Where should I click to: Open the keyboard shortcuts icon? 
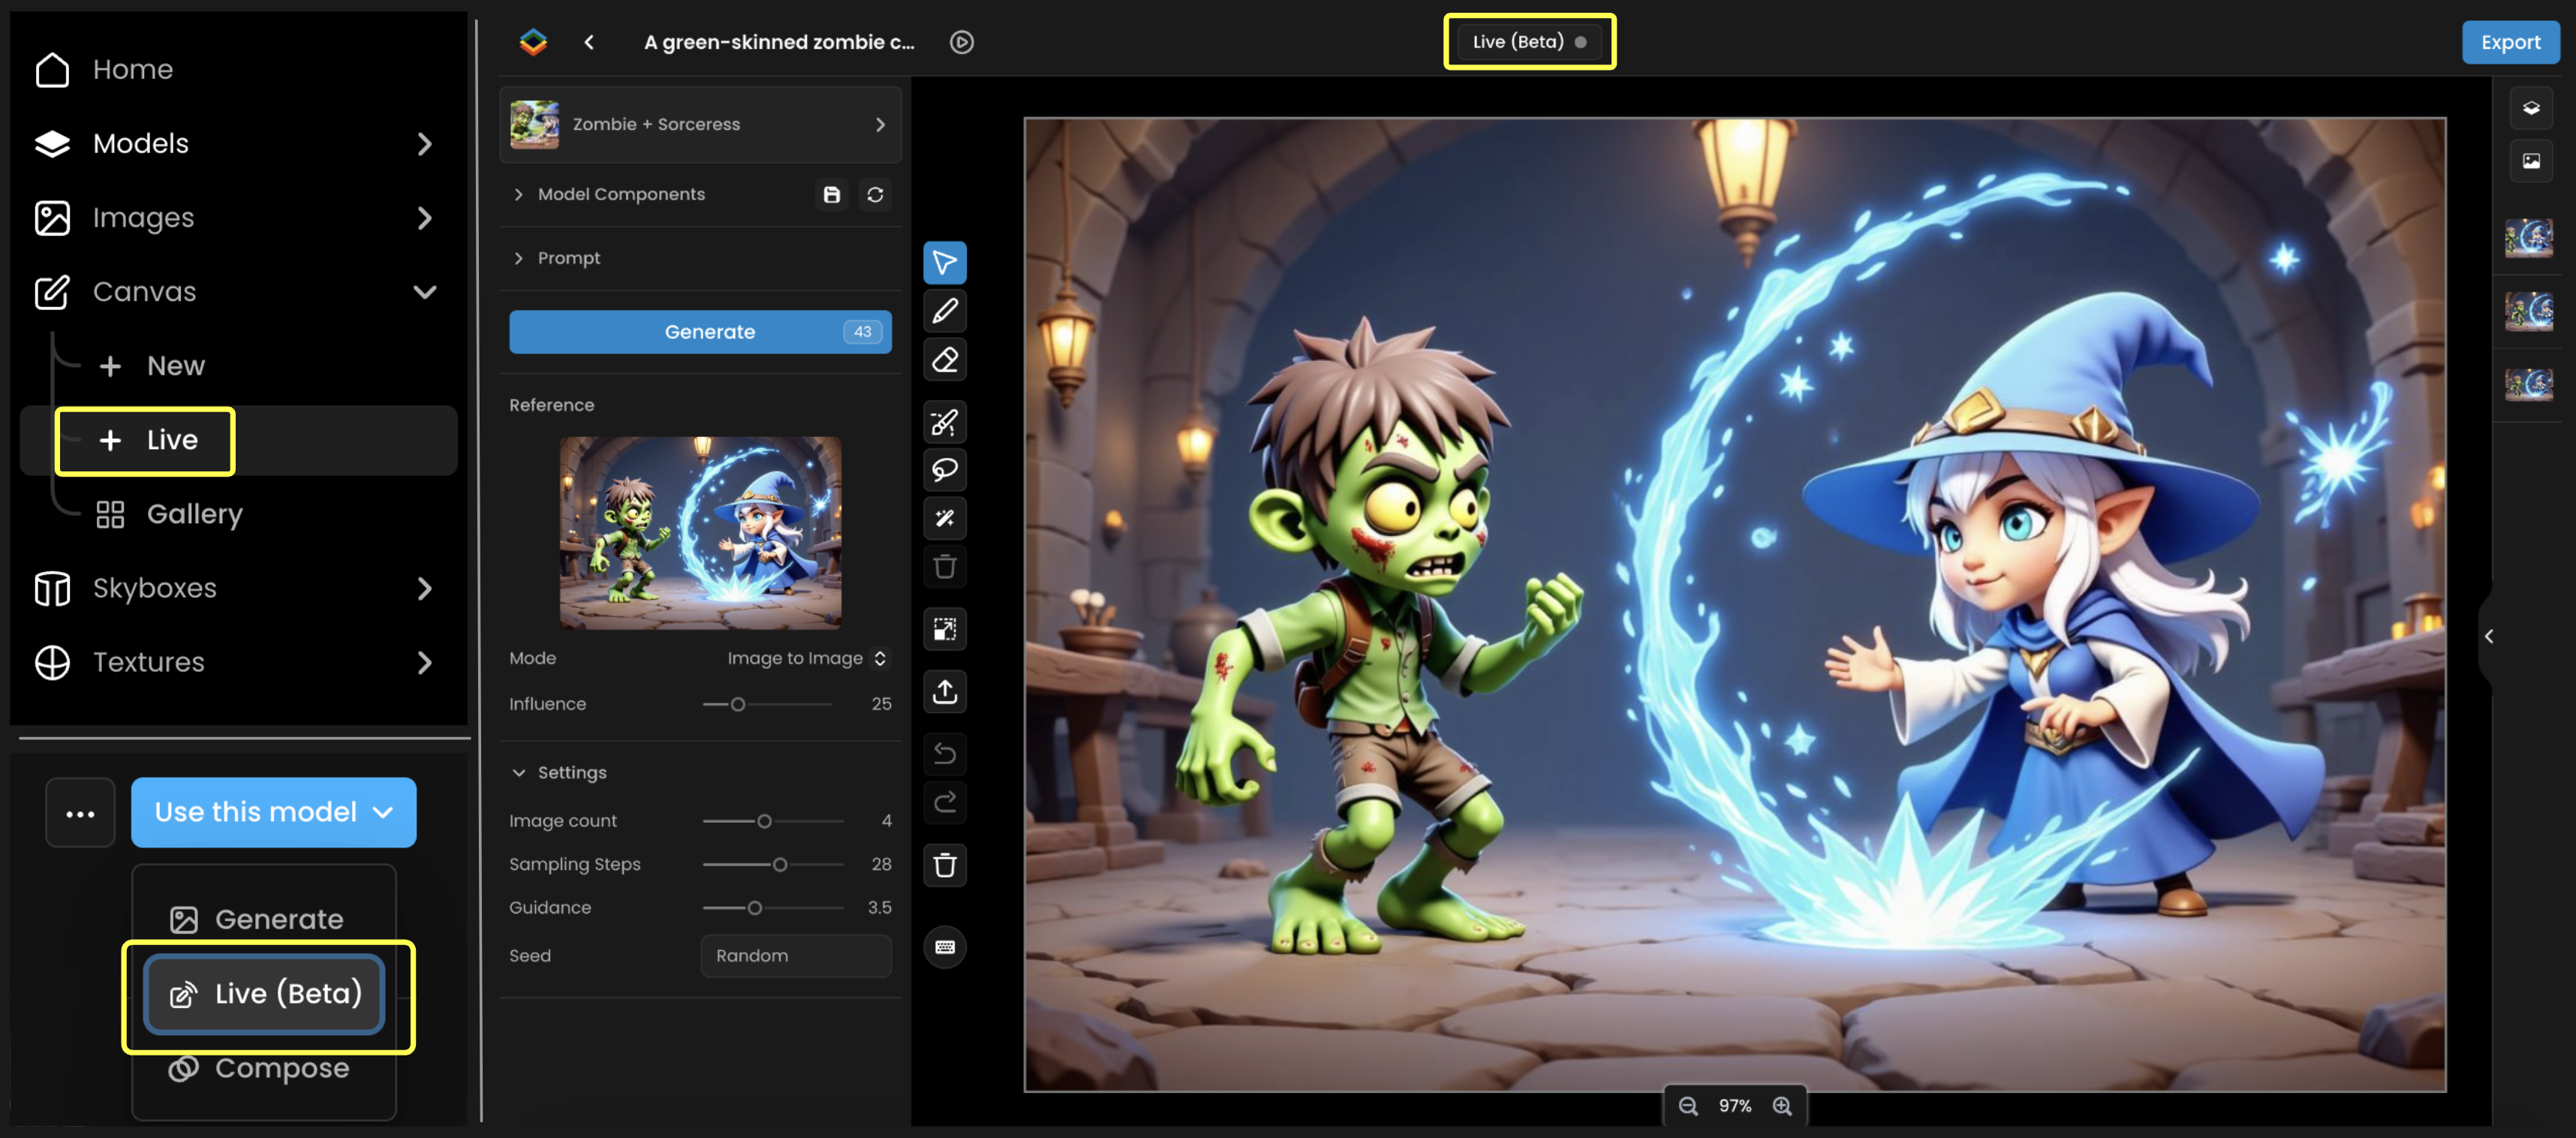tap(944, 947)
